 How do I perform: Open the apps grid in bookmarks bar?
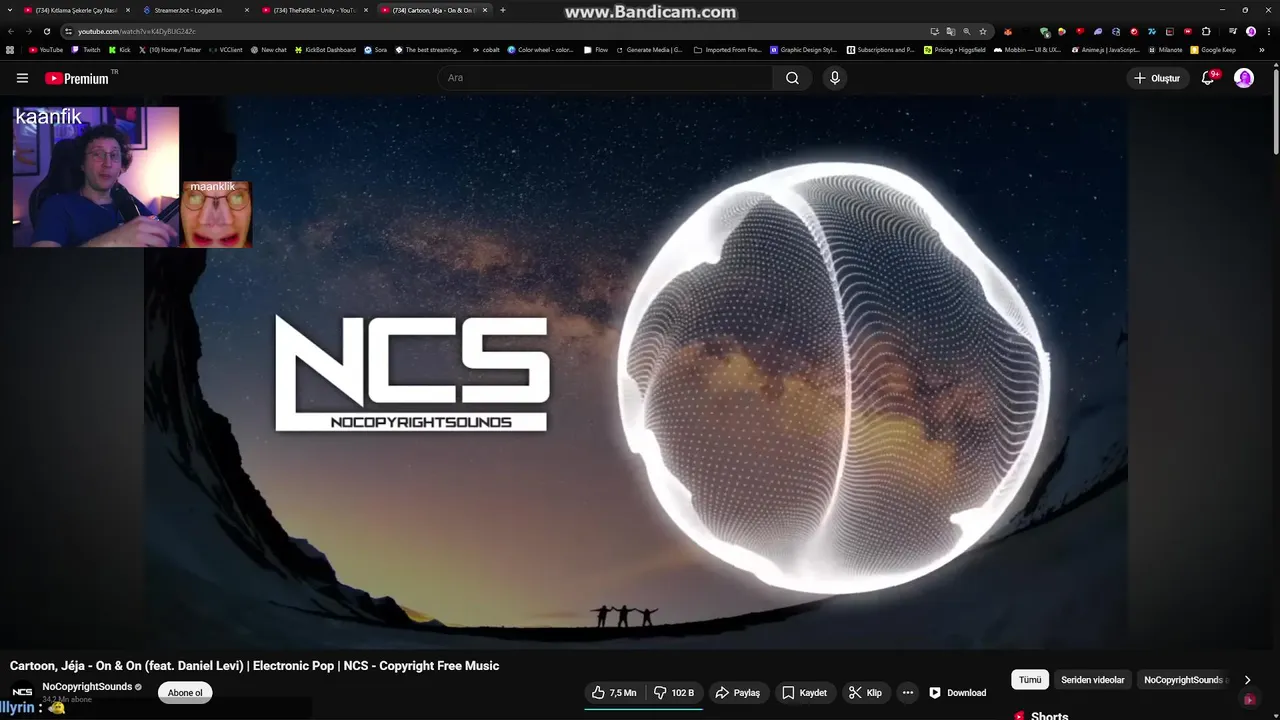pyautogui.click(x=10, y=50)
